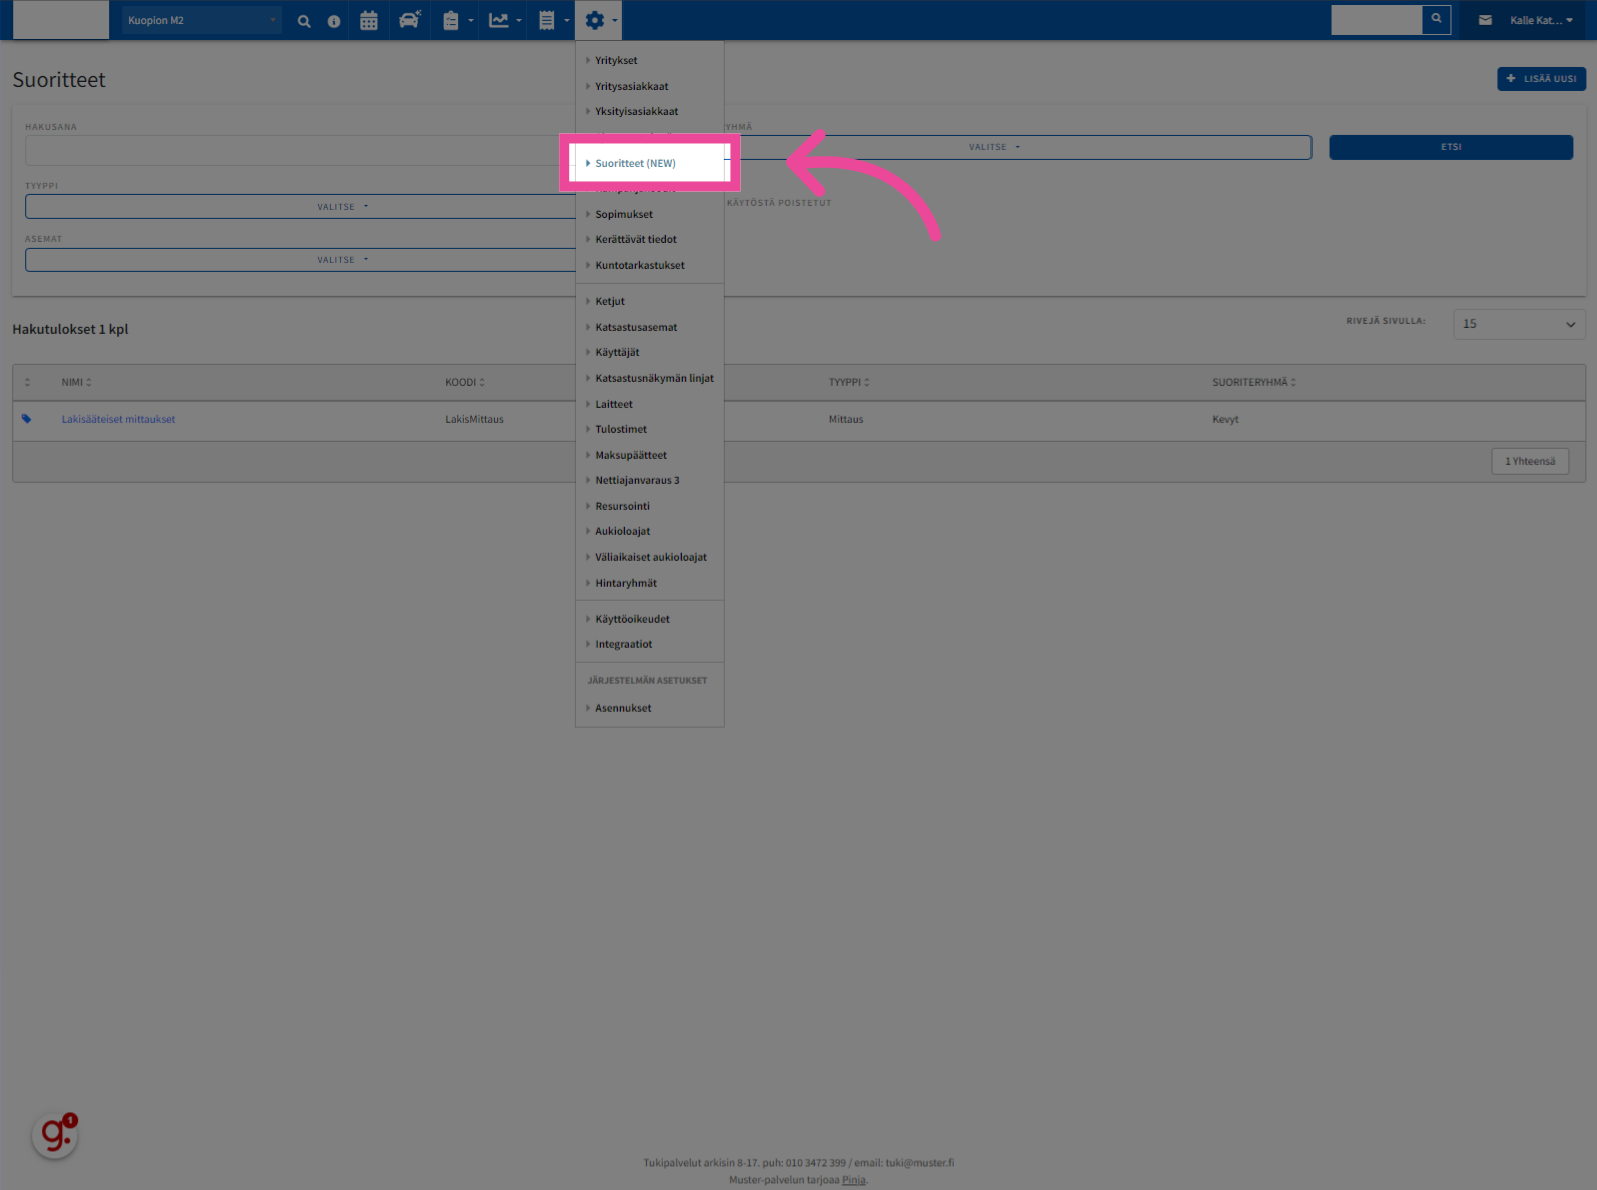Toggle the Käytöstä poistetut option

coord(779,203)
